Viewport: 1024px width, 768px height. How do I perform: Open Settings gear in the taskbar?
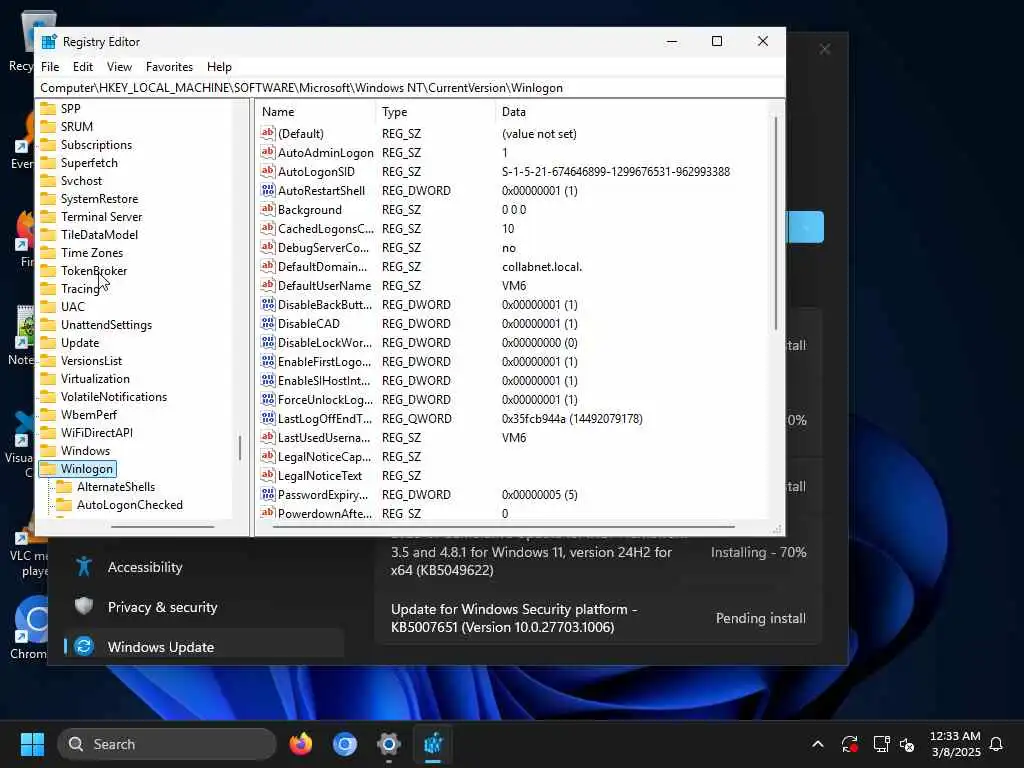(x=389, y=744)
